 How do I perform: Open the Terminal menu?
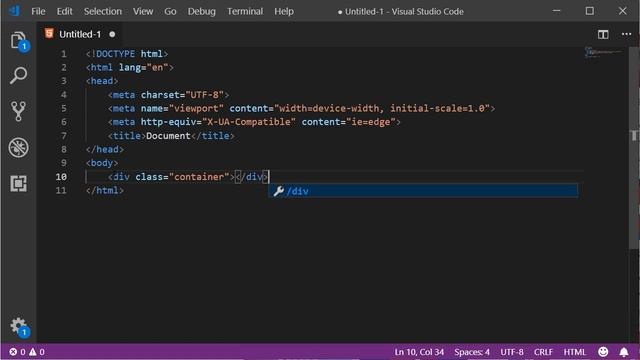tap(245, 11)
